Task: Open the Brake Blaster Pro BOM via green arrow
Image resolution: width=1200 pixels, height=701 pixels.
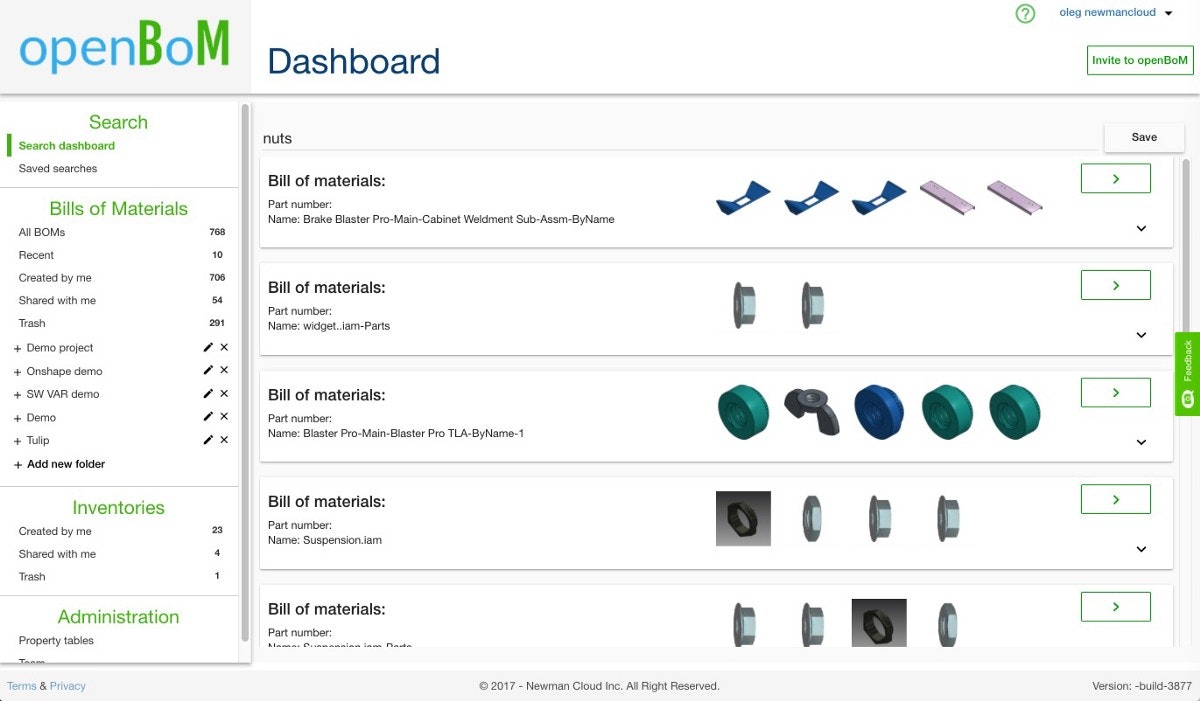Action: [1115, 178]
